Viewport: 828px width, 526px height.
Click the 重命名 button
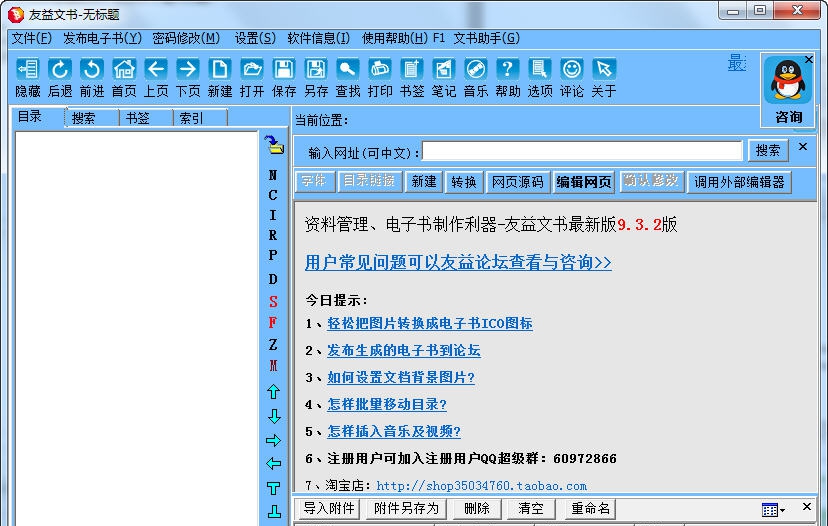pyautogui.click(x=590, y=508)
